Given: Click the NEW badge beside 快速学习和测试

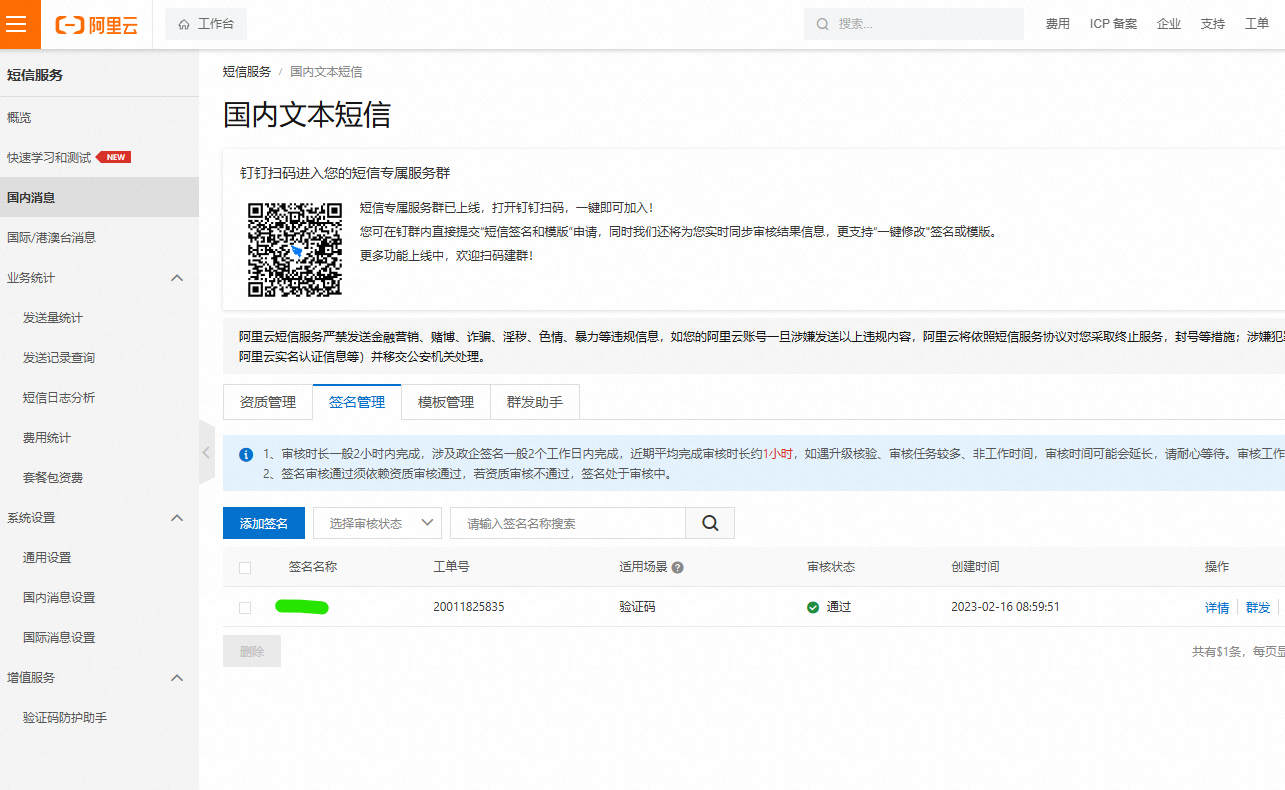Looking at the screenshot, I should tap(115, 157).
